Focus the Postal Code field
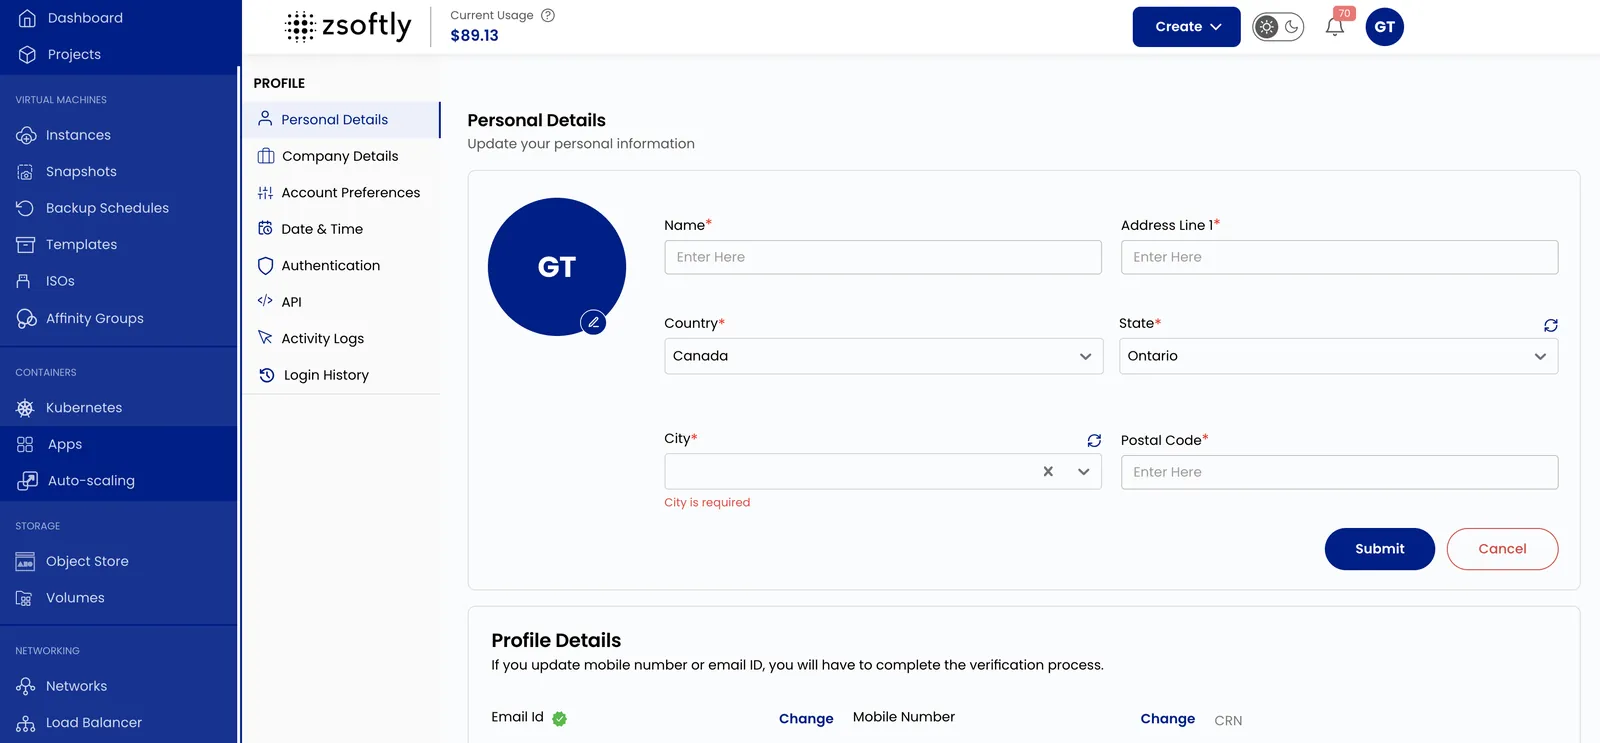Screen dimensions: 1600x743 click(1339, 472)
